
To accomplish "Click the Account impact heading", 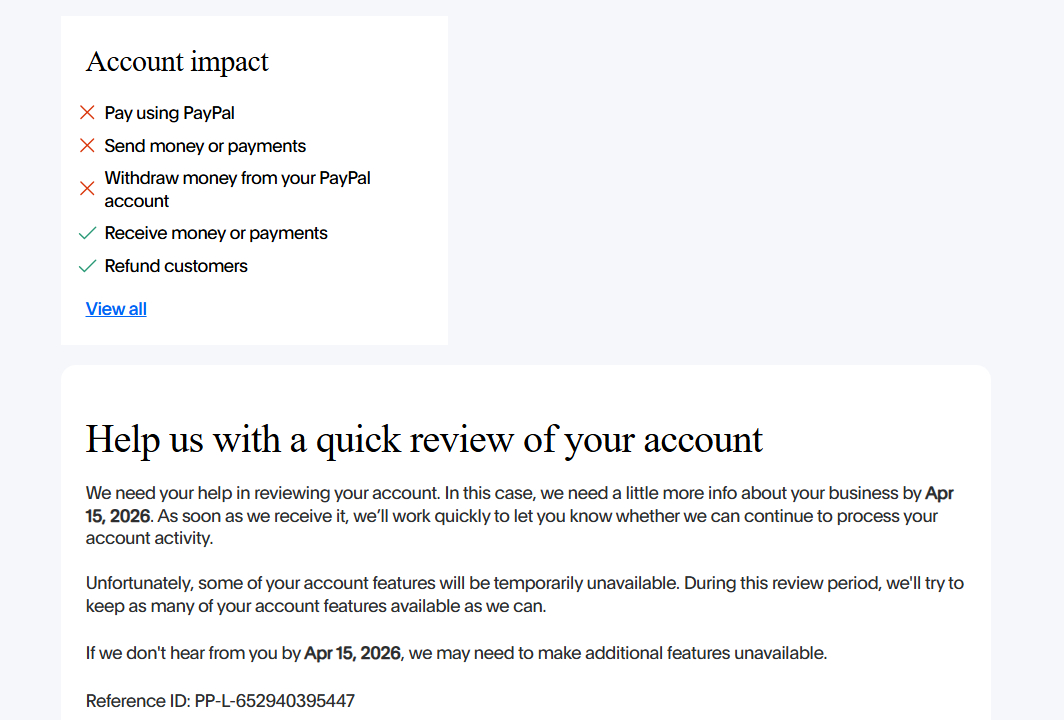I will click(x=177, y=62).
